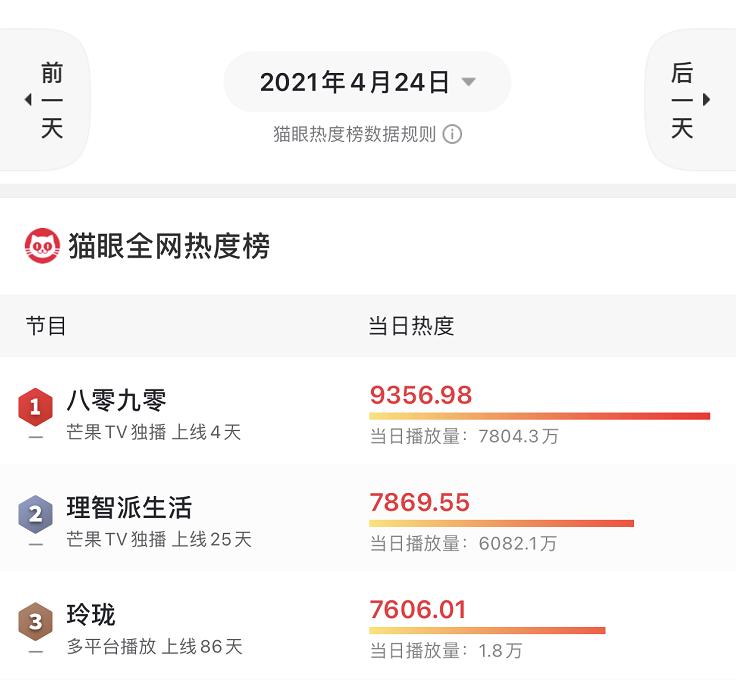Click the rank 1 red badge
This screenshot has width=736, height=680.
[36, 406]
